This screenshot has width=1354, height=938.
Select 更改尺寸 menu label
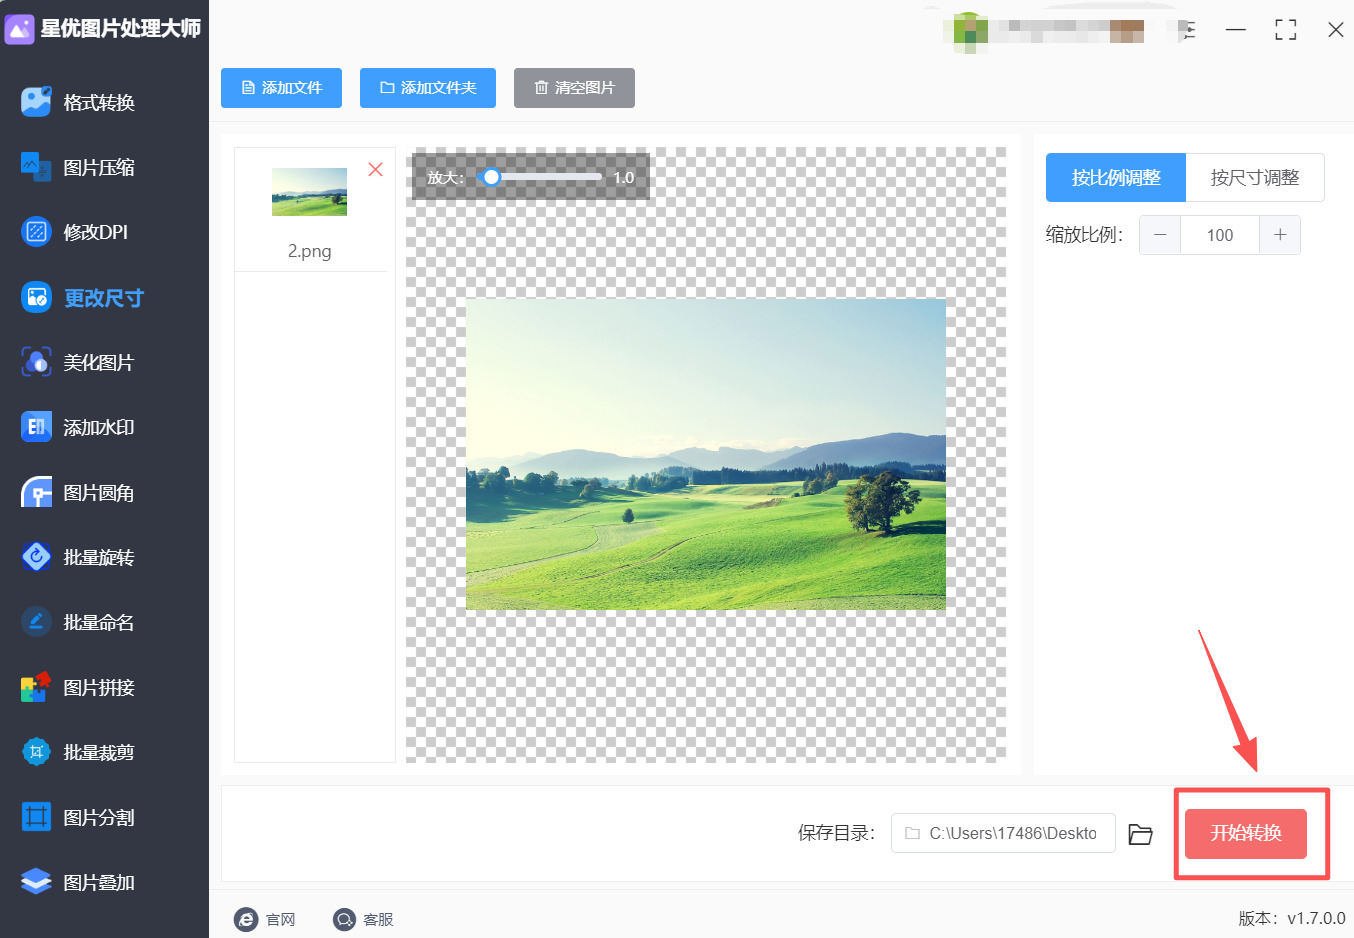(x=104, y=297)
